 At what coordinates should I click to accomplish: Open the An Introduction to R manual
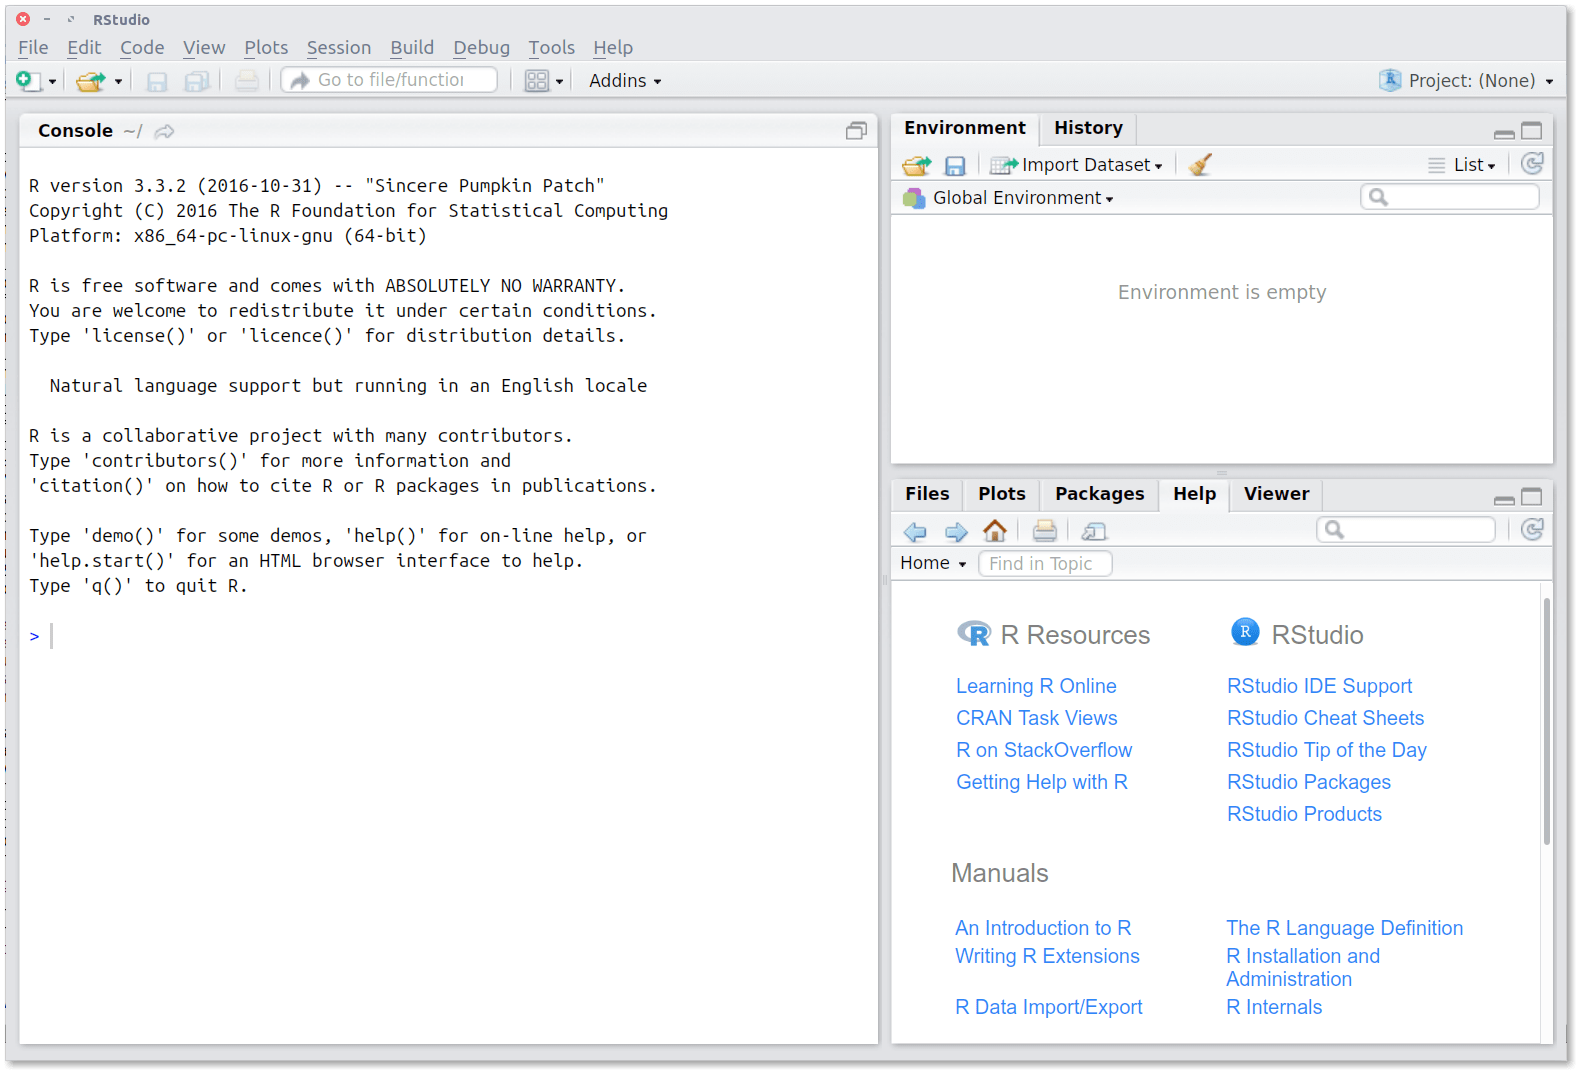pyautogui.click(x=1043, y=928)
